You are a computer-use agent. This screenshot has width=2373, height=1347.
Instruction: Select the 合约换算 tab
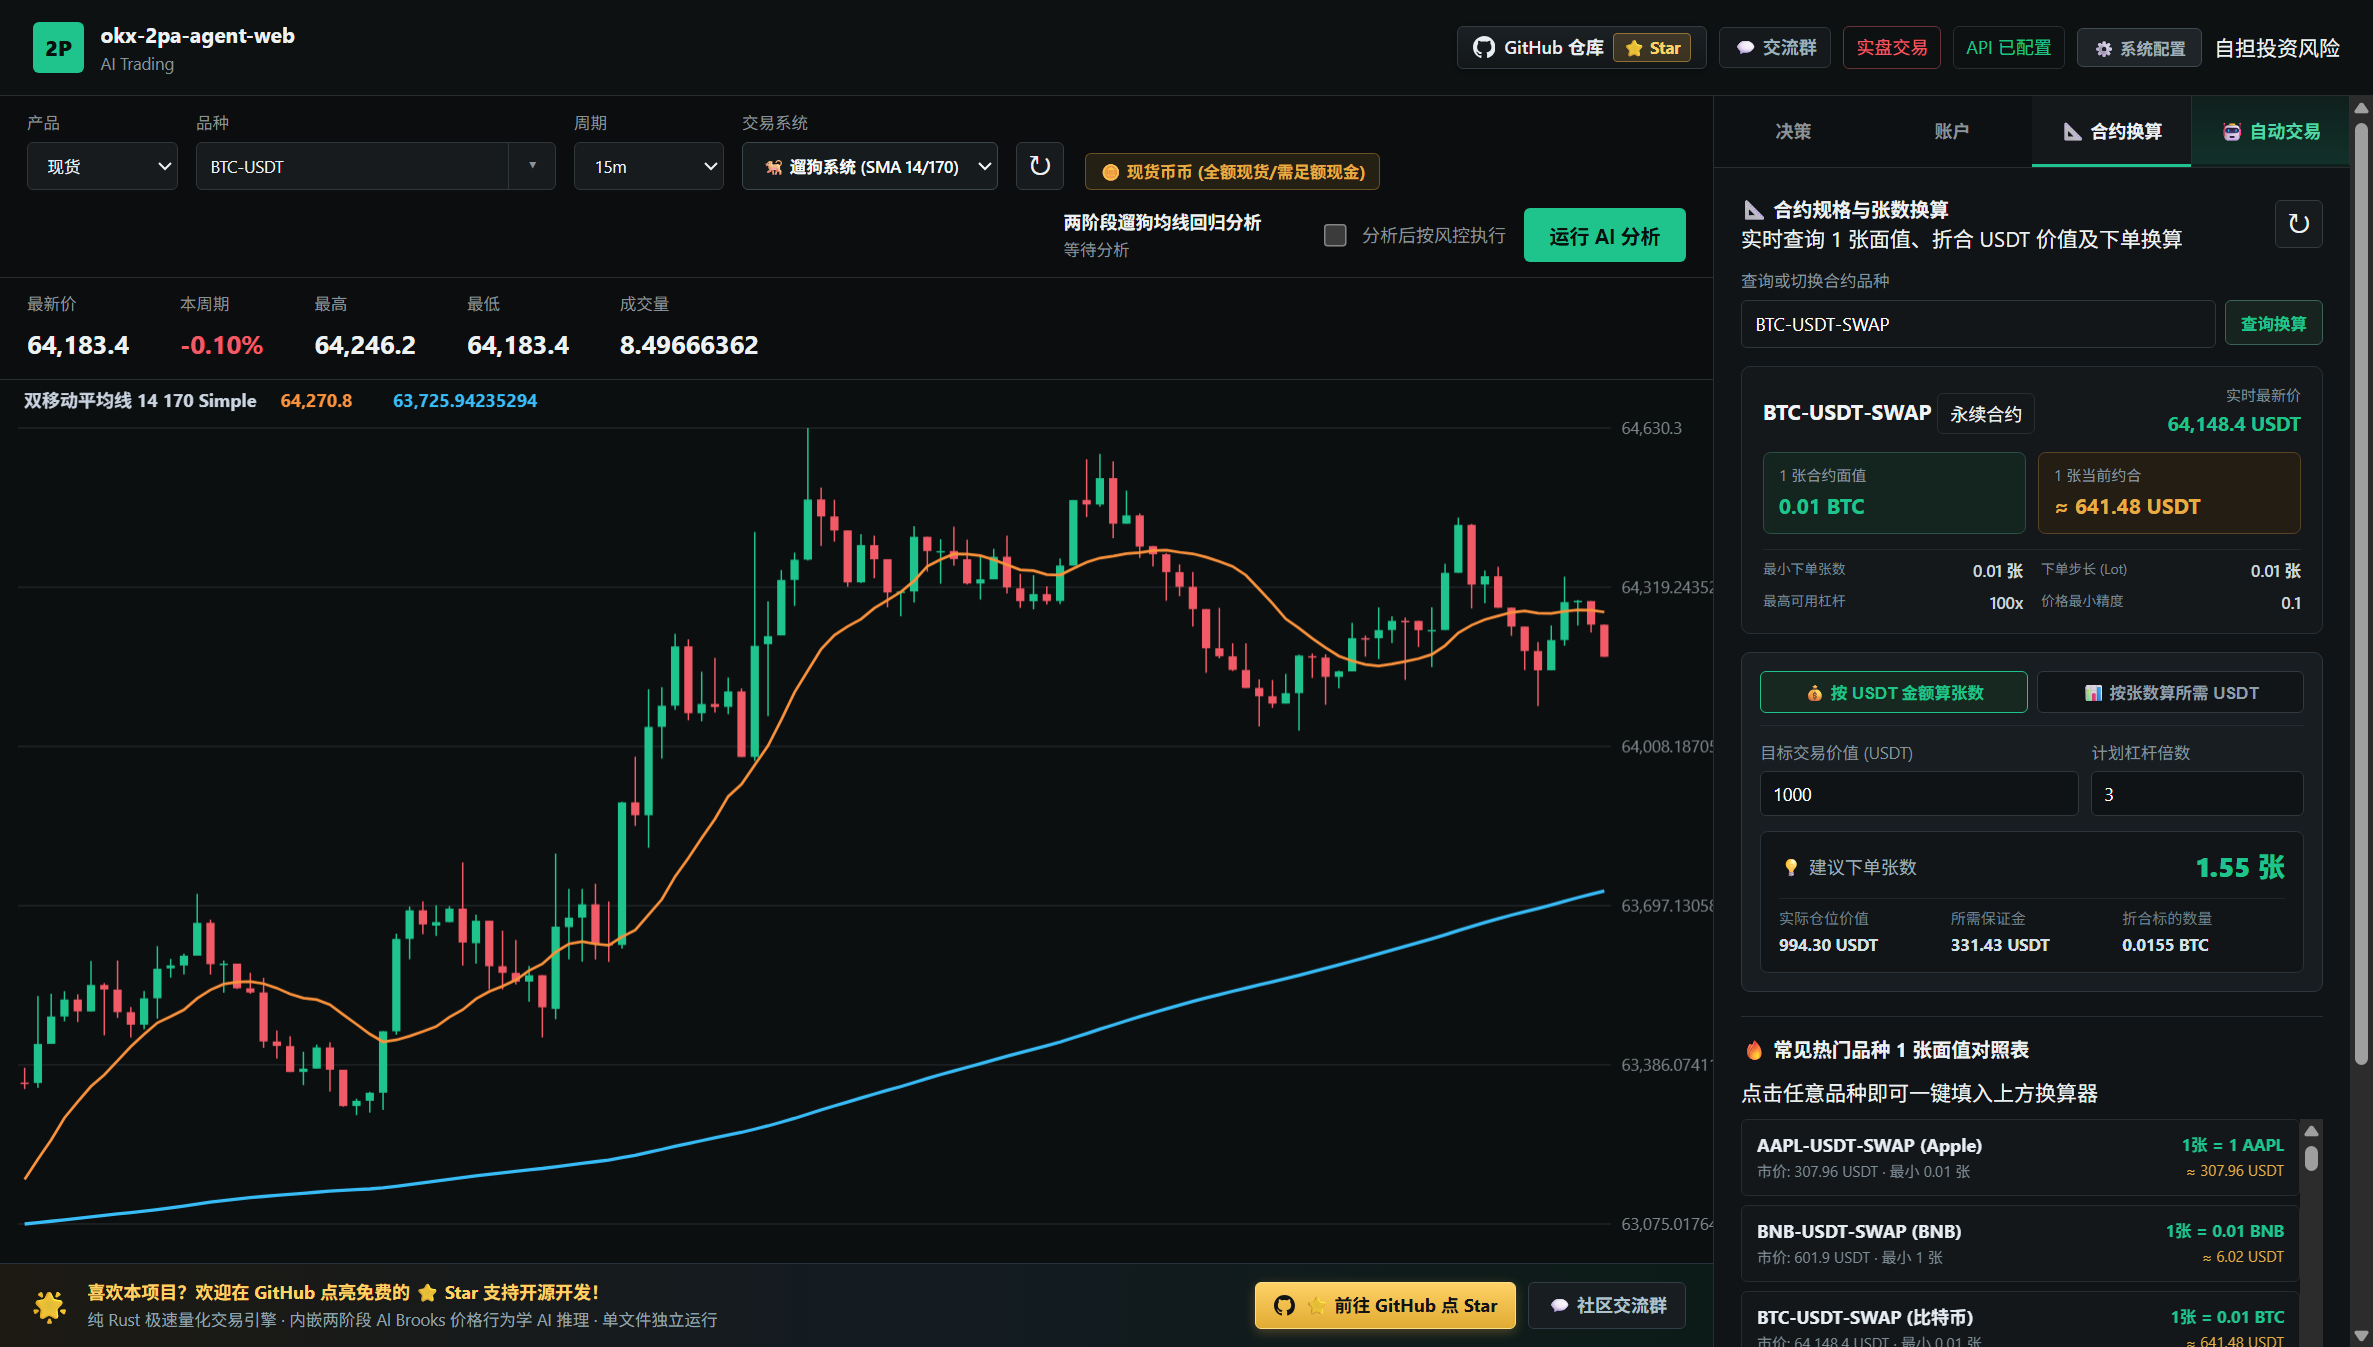(2112, 131)
